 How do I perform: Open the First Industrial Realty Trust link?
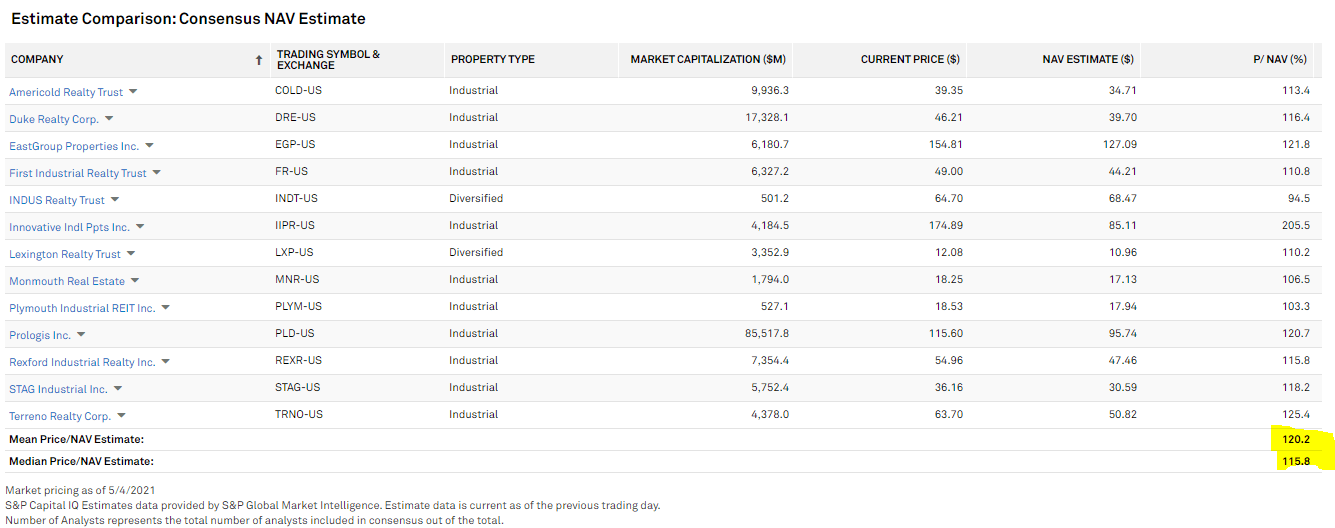[78, 173]
